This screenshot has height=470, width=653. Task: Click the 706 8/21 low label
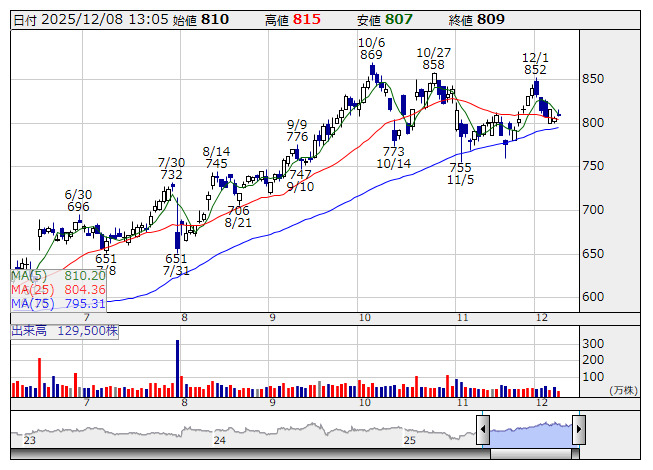(238, 216)
